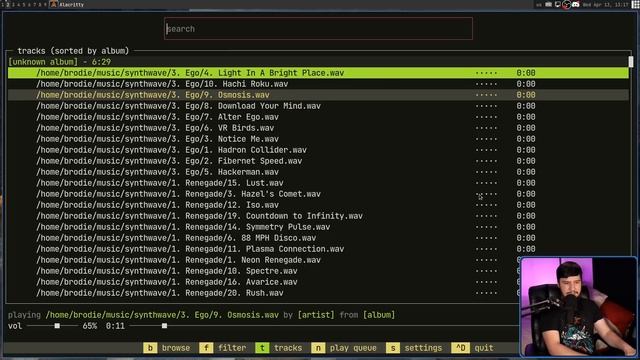Select the '10. Hachi Roku.wav' track

click(318, 84)
